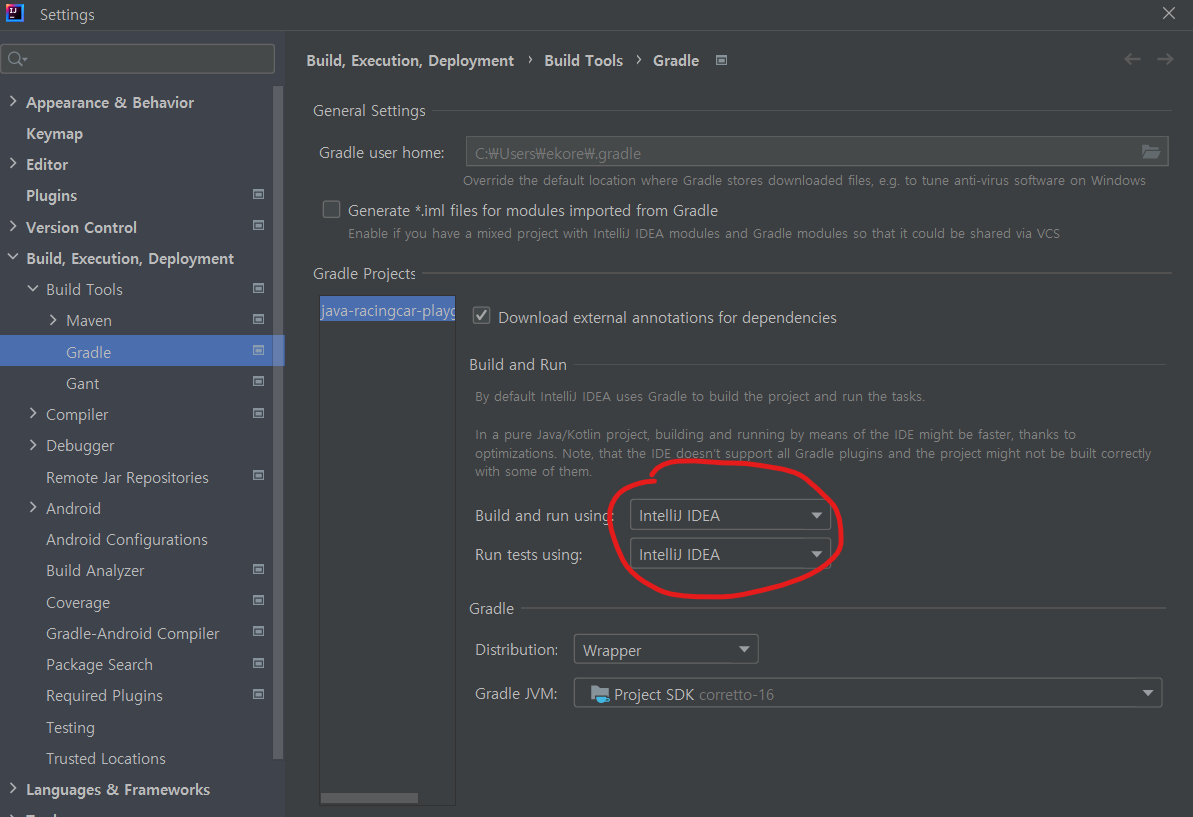This screenshot has height=817, width=1193.
Task: Expand Debugger node
Action: tap(33, 445)
